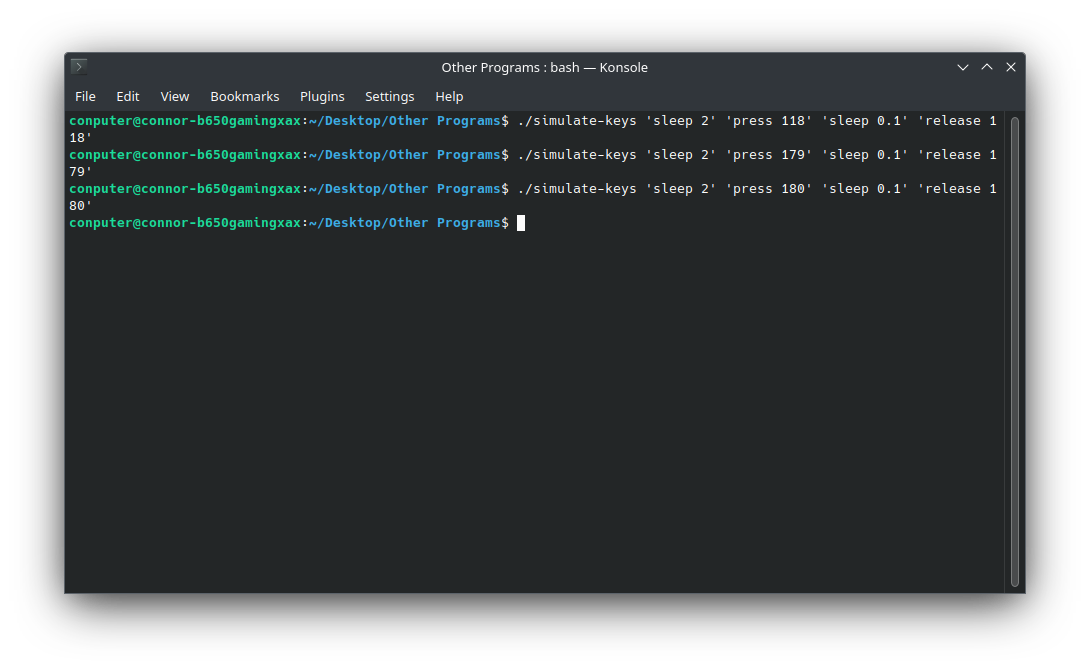
Task: Click the command text containing 'press 180'
Action: [x=757, y=189]
